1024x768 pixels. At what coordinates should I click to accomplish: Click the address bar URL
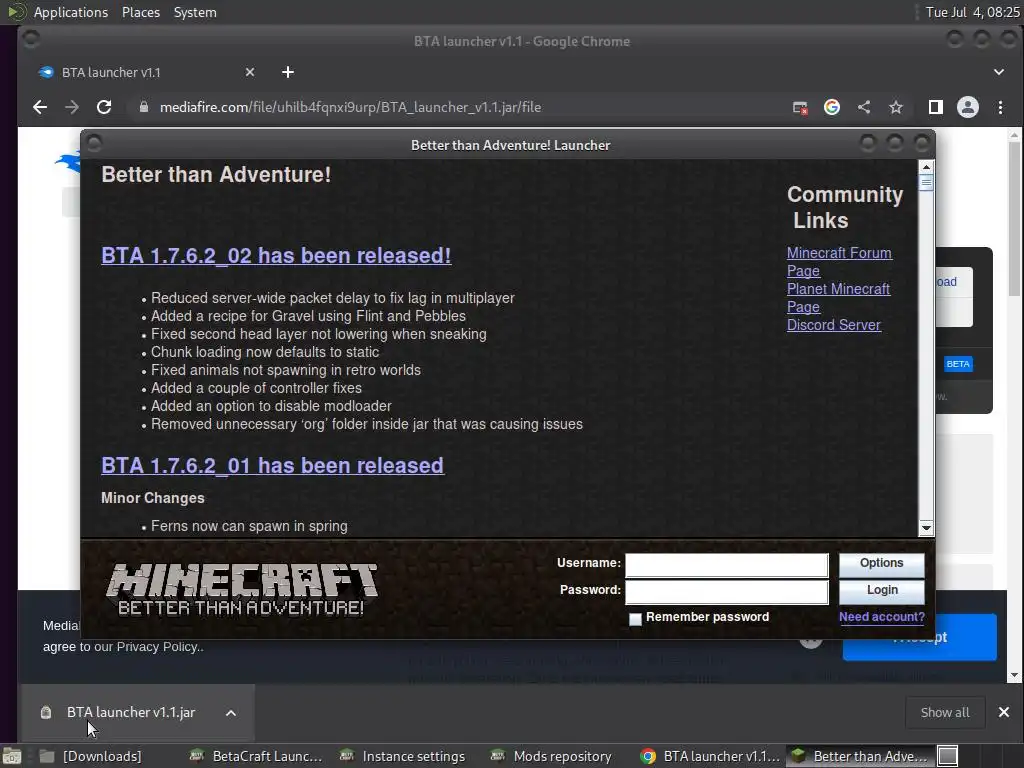click(x=350, y=107)
